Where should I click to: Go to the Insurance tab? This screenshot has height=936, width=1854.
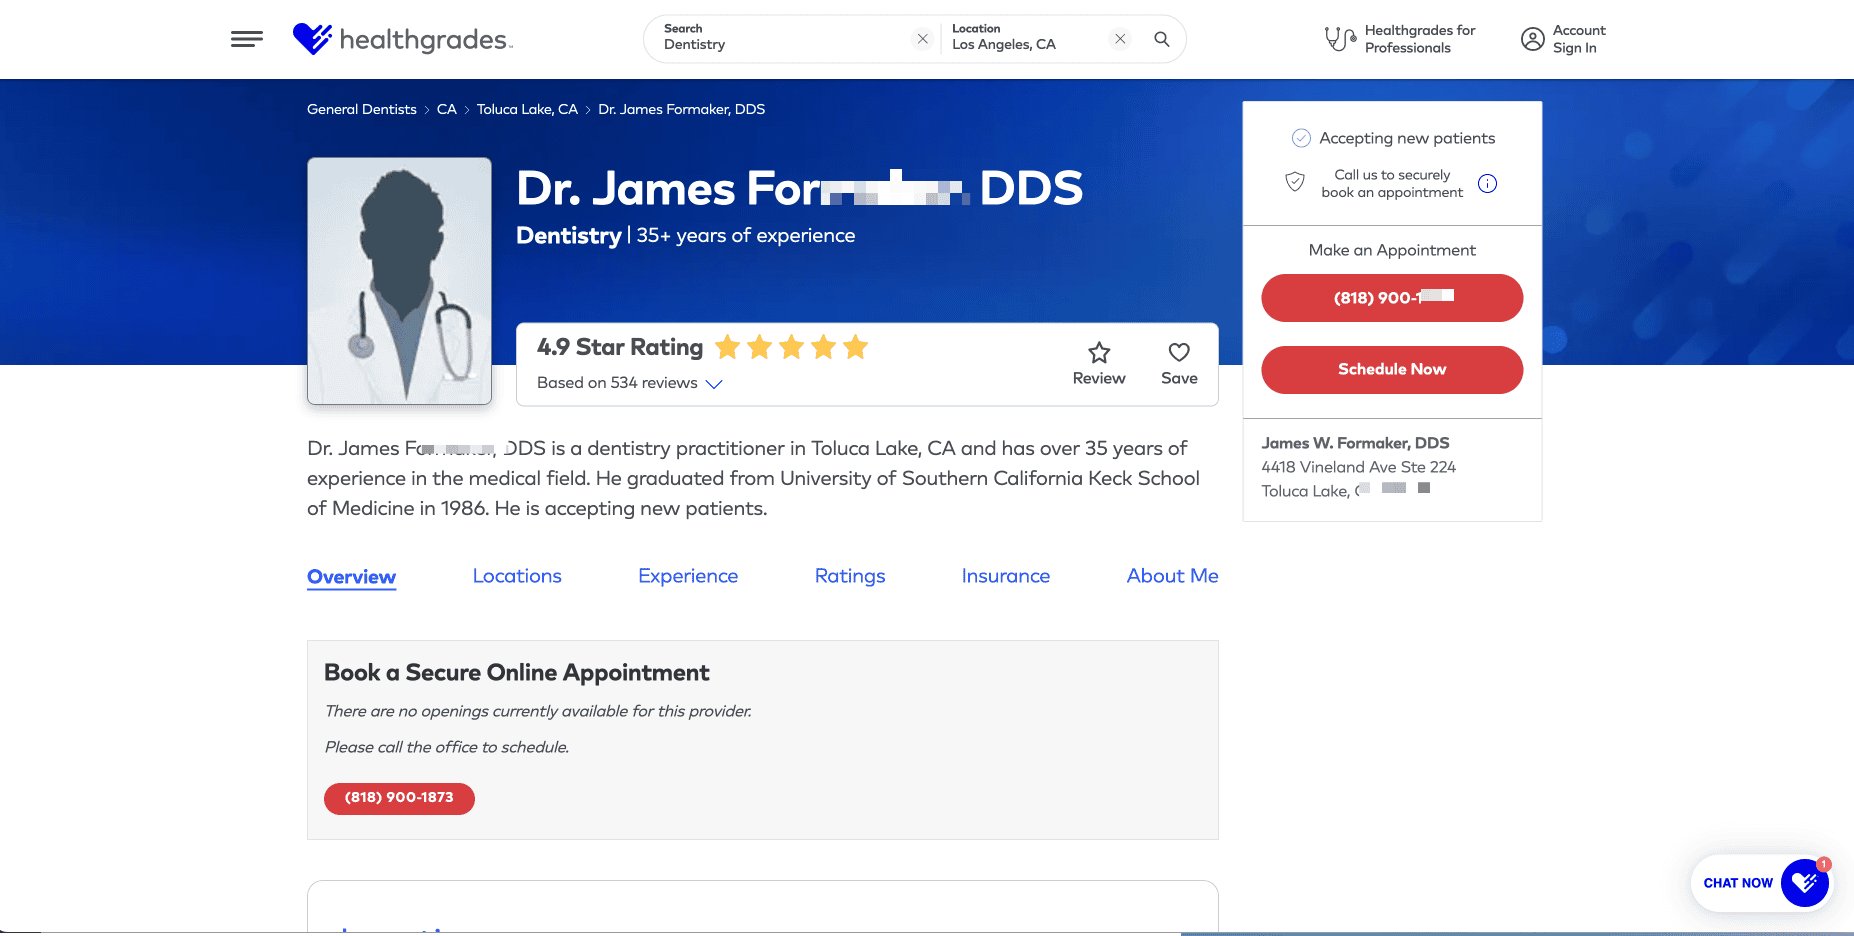click(1006, 576)
